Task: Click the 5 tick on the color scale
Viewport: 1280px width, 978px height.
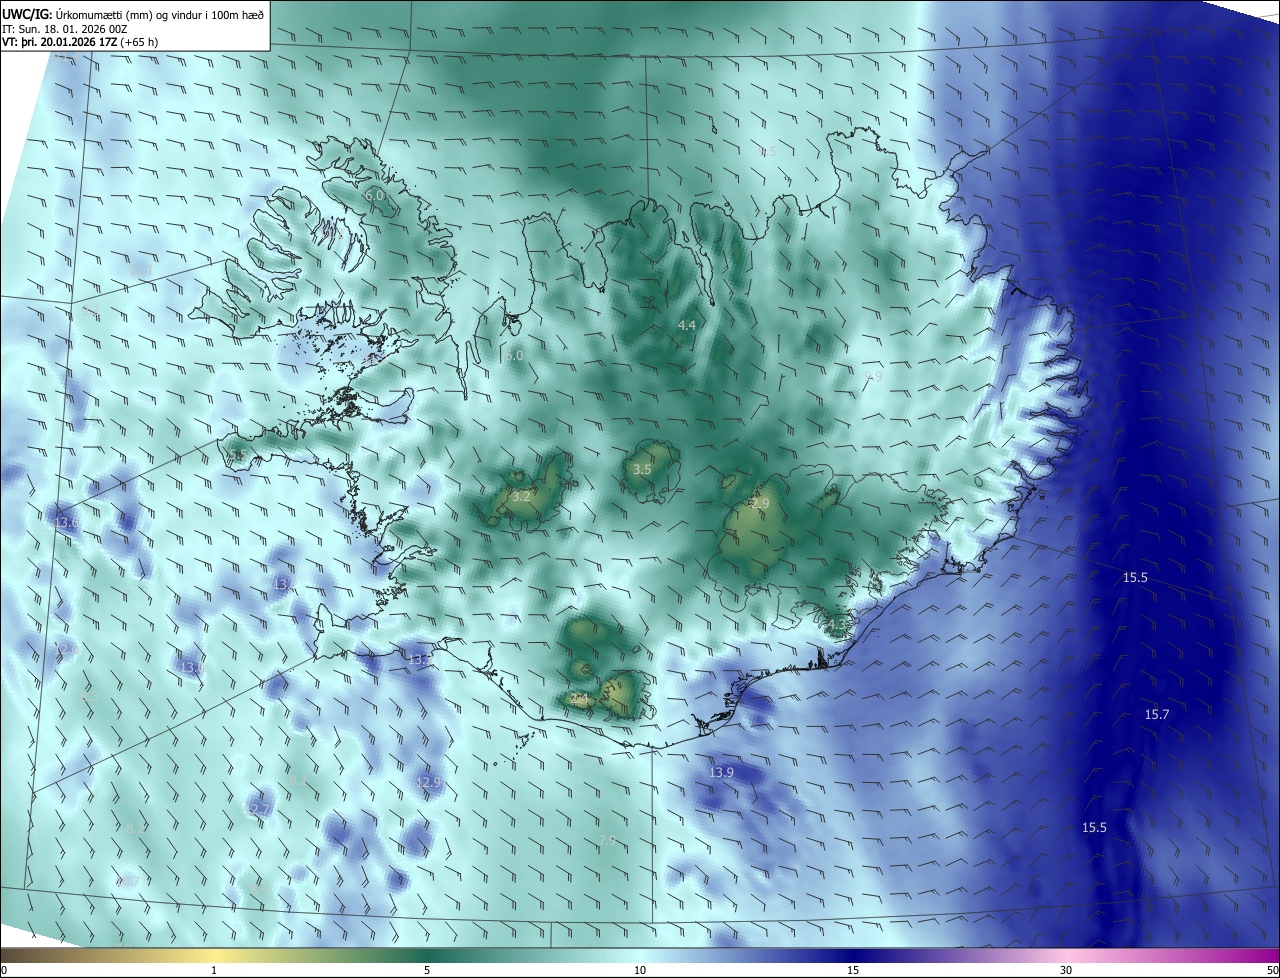Action: pos(427,970)
